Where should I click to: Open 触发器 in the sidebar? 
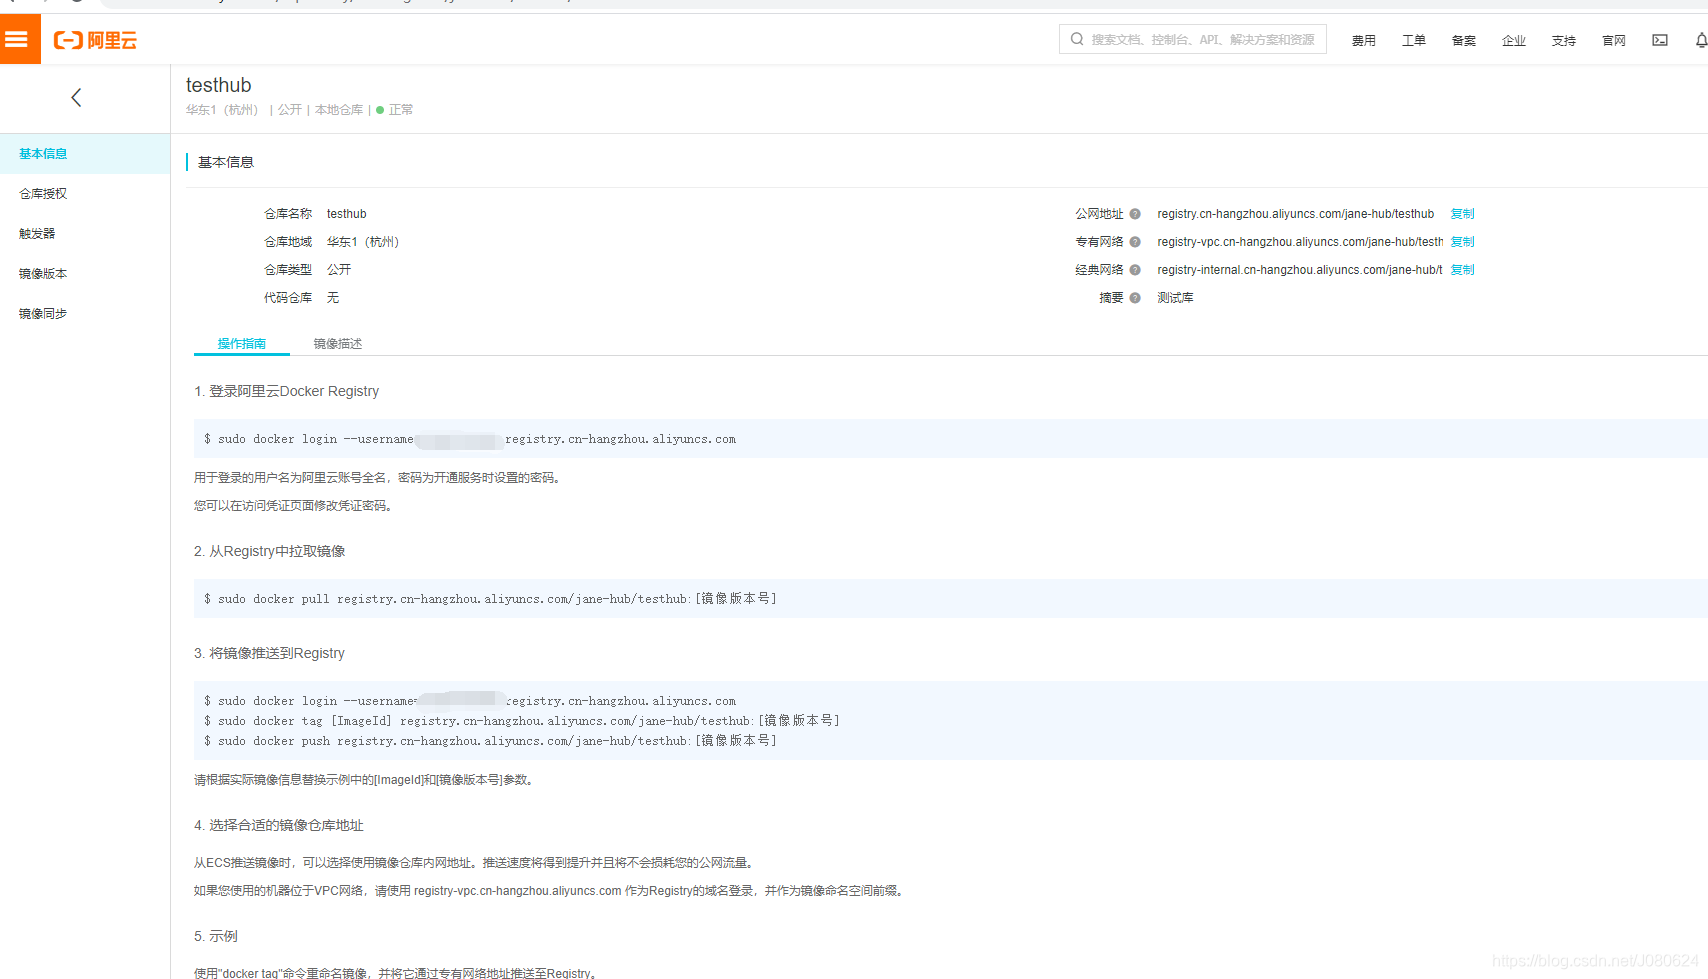[85, 234]
